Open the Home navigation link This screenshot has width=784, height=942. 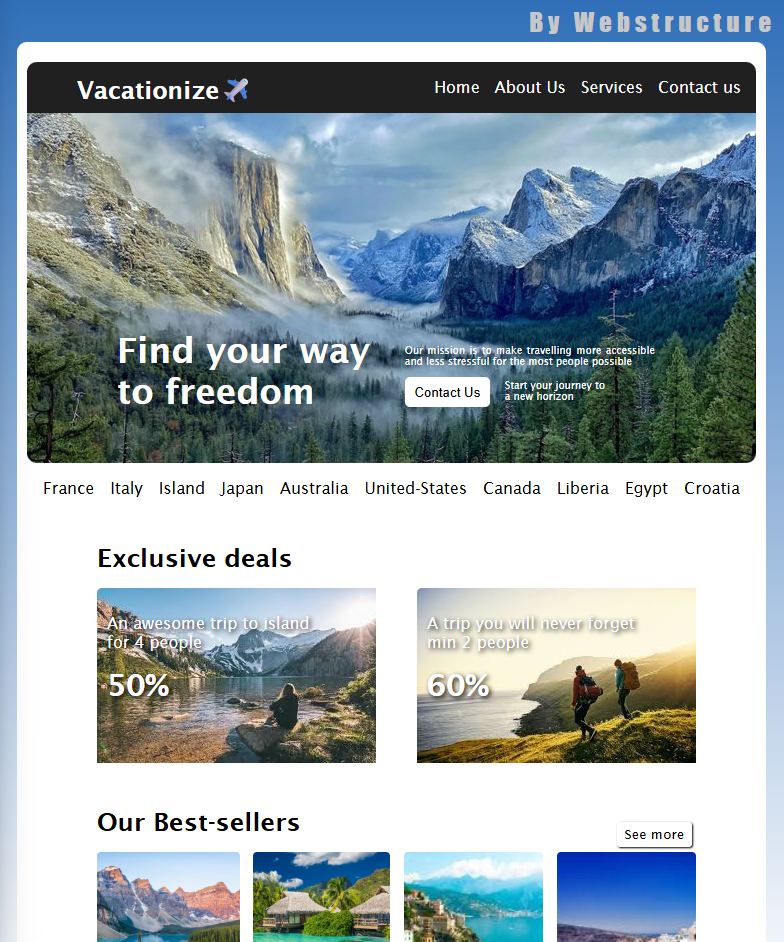pyautogui.click(x=457, y=88)
